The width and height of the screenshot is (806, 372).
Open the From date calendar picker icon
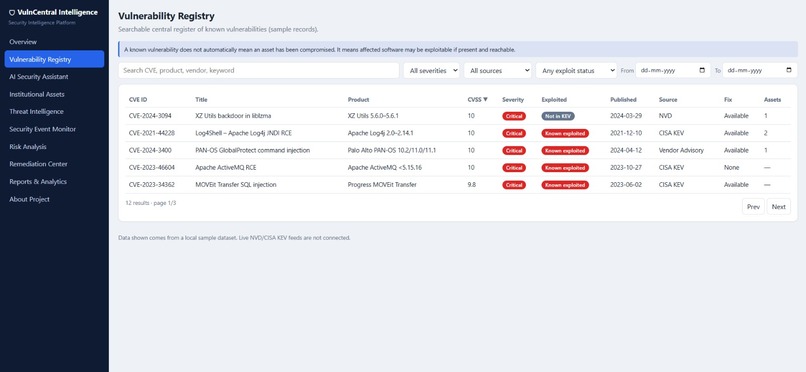[x=702, y=70]
